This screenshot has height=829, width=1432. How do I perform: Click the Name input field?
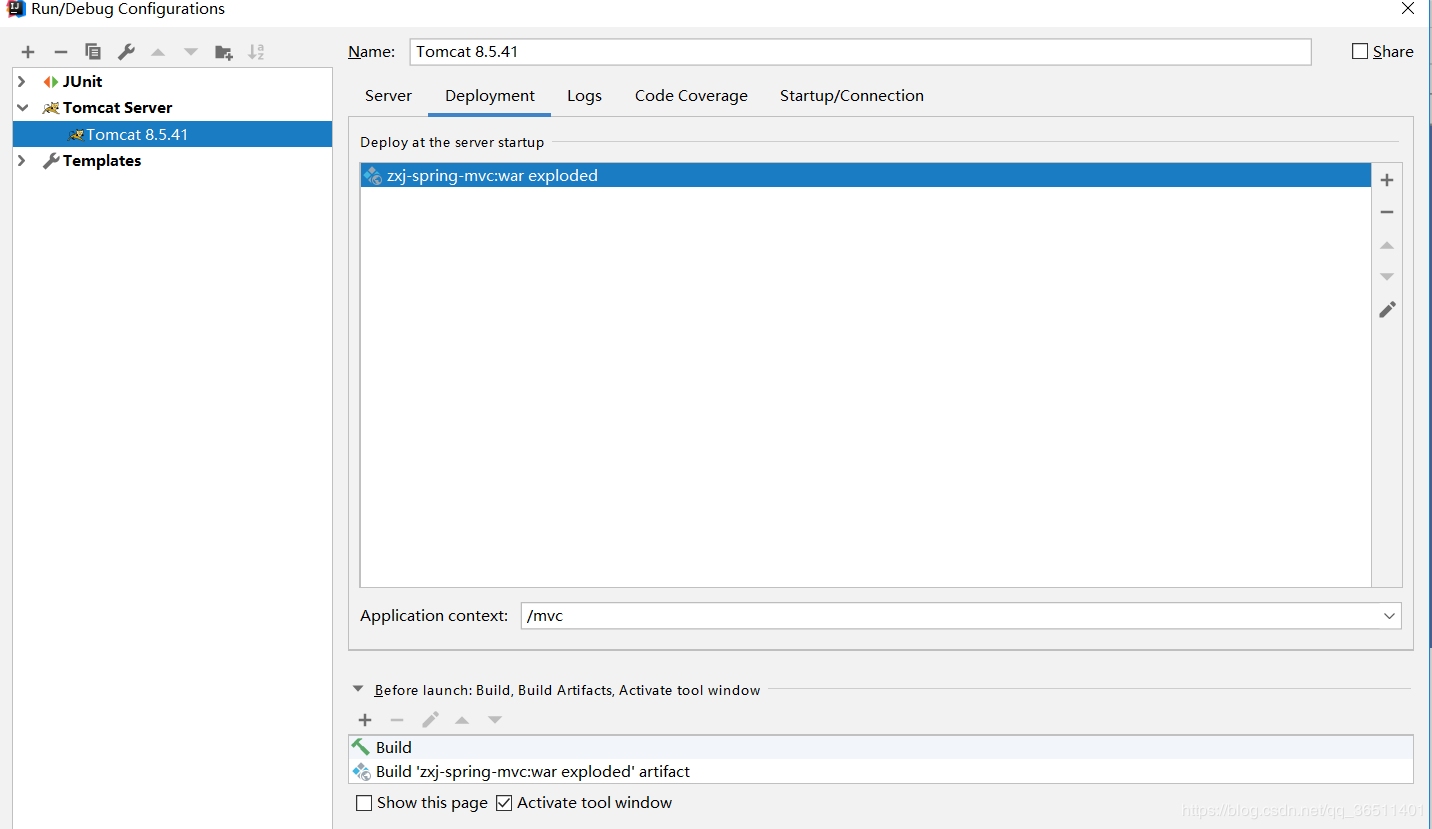(860, 52)
